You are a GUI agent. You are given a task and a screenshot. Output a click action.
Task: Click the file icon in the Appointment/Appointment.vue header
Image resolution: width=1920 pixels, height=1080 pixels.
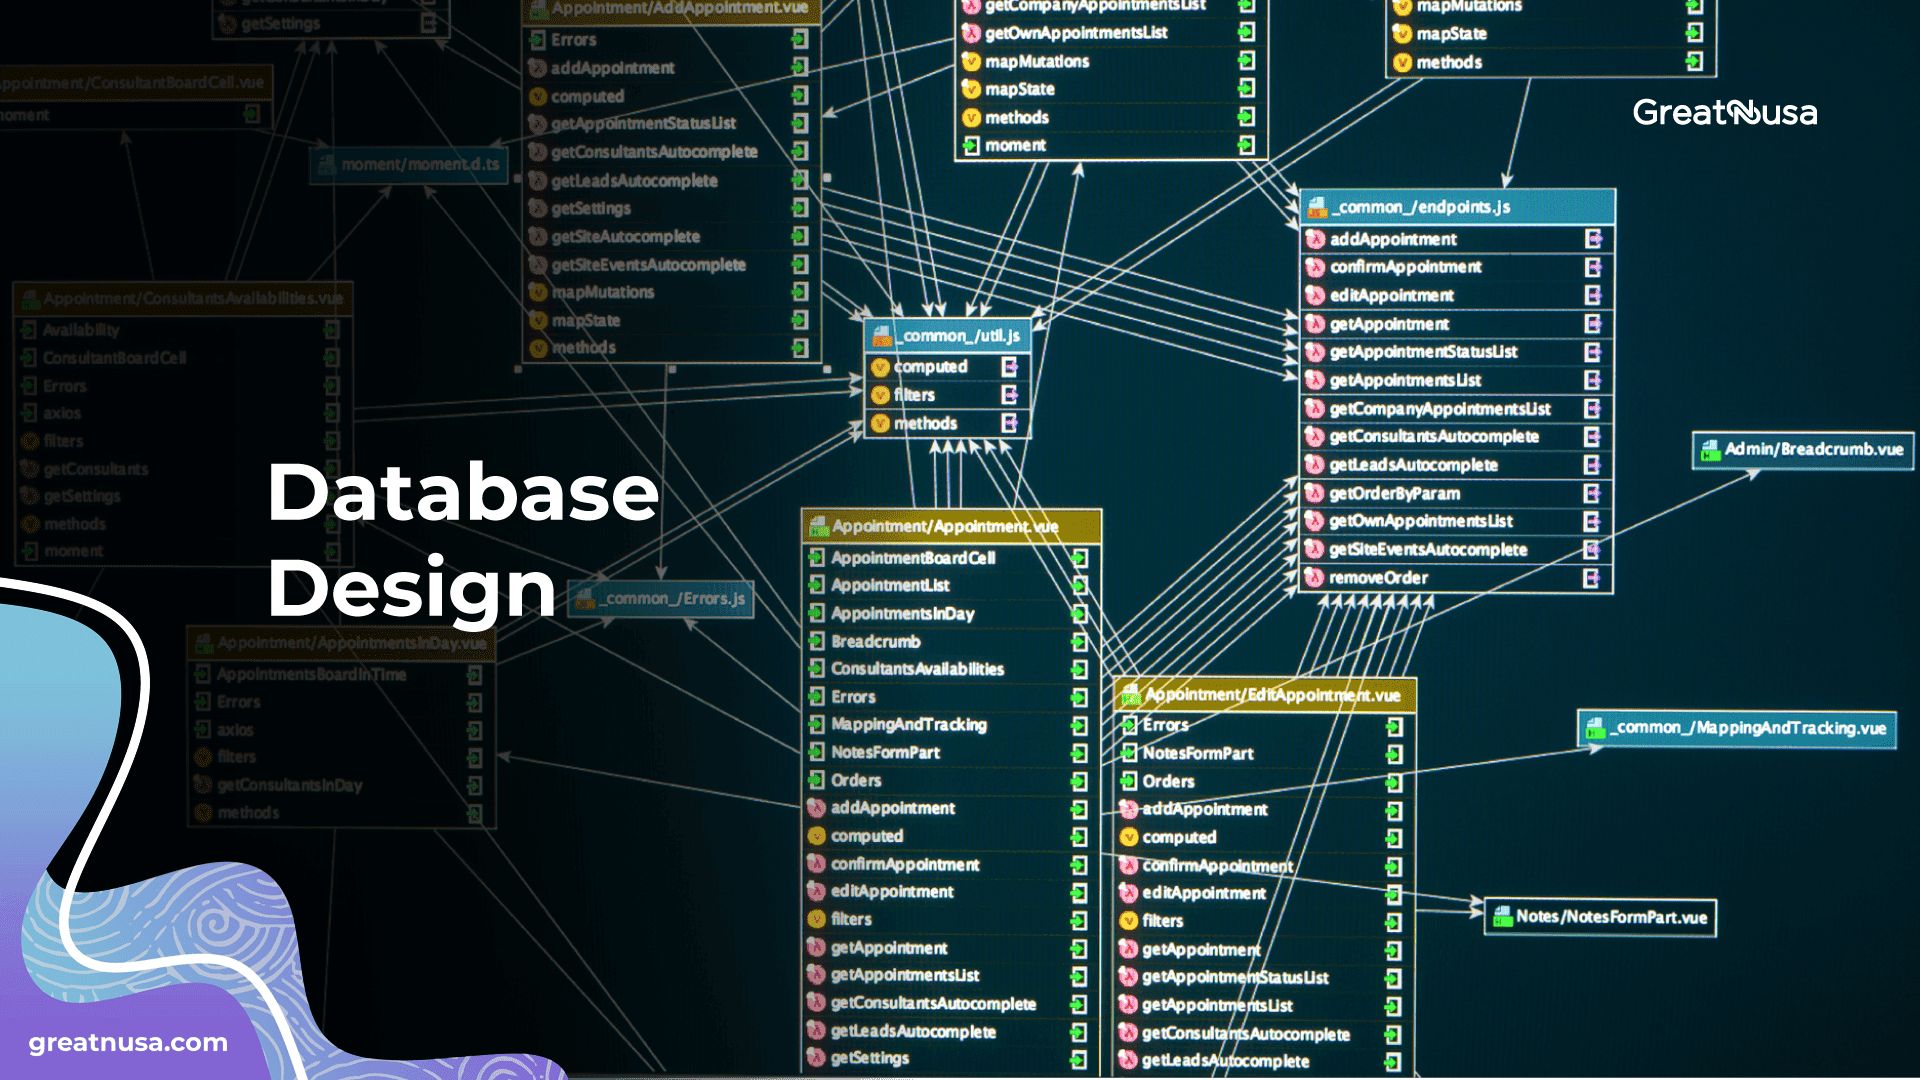[x=820, y=525]
